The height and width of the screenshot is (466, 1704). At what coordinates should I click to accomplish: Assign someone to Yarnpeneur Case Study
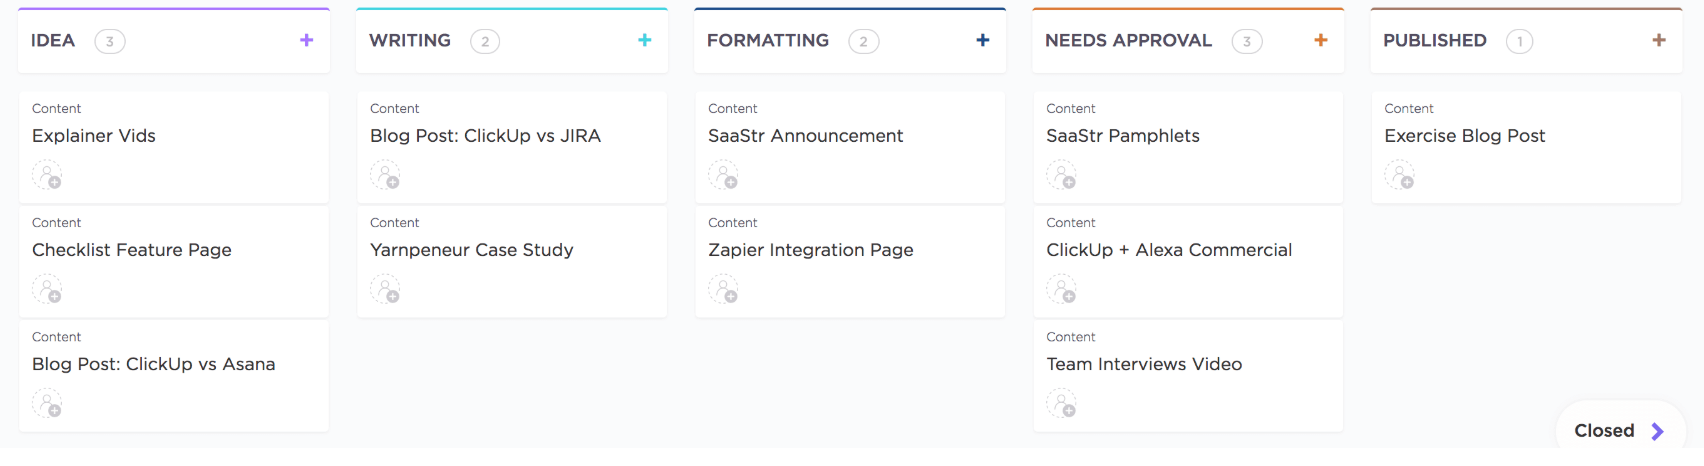pos(385,289)
